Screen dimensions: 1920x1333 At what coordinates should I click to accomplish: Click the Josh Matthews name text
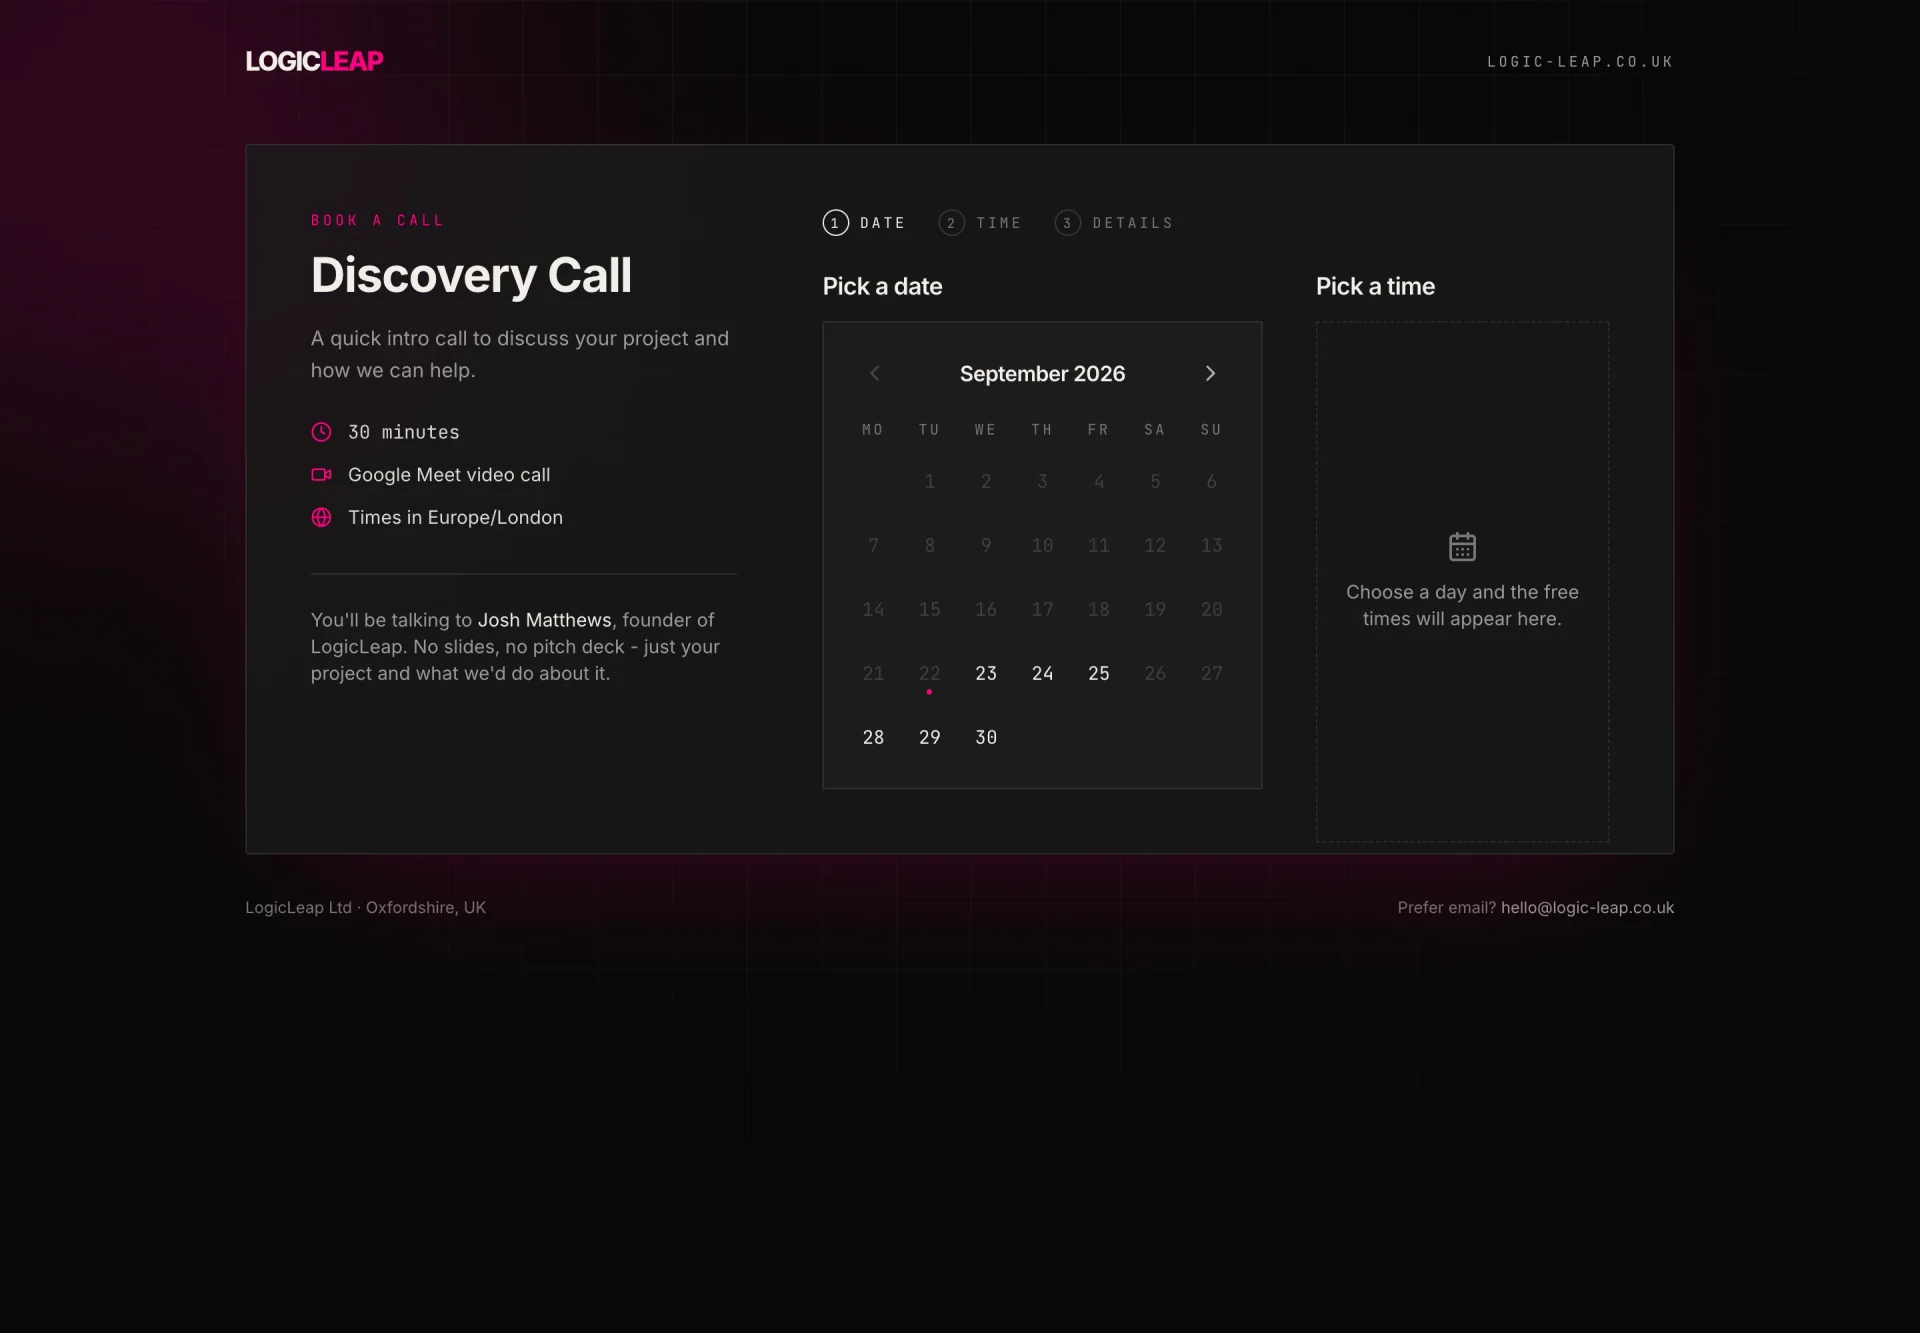pyautogui.click(x=544, y=620)
